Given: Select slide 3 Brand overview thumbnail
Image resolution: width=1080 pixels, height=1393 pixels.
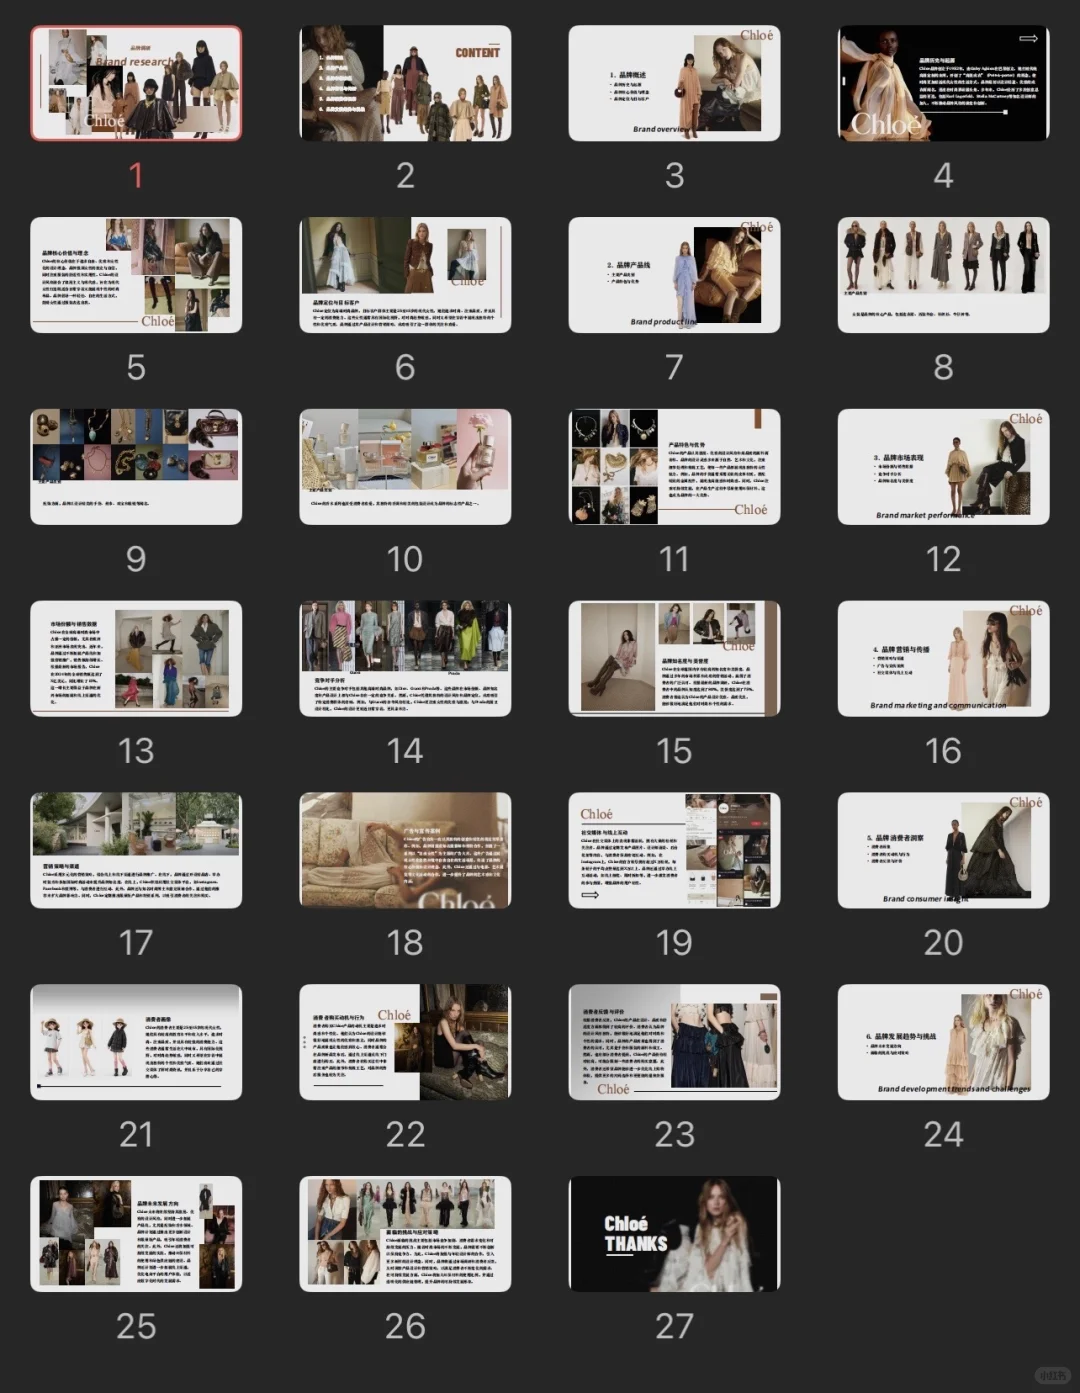Looking at the screenshot, I should point(674,83).
